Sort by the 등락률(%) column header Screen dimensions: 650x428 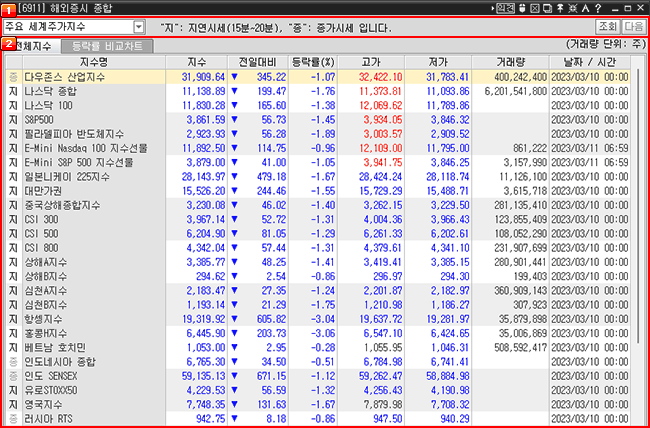pyautogui.click(x=313, y=63)
